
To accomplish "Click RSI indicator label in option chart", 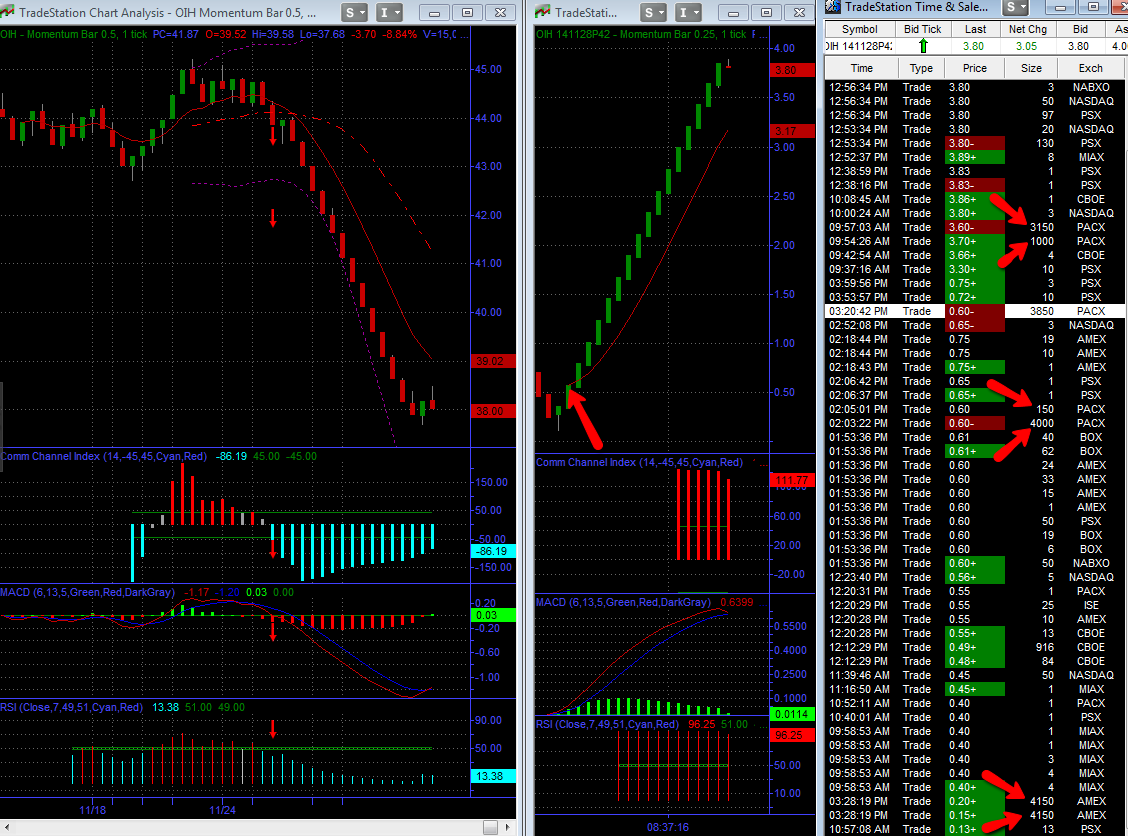I will coord(607,724).
